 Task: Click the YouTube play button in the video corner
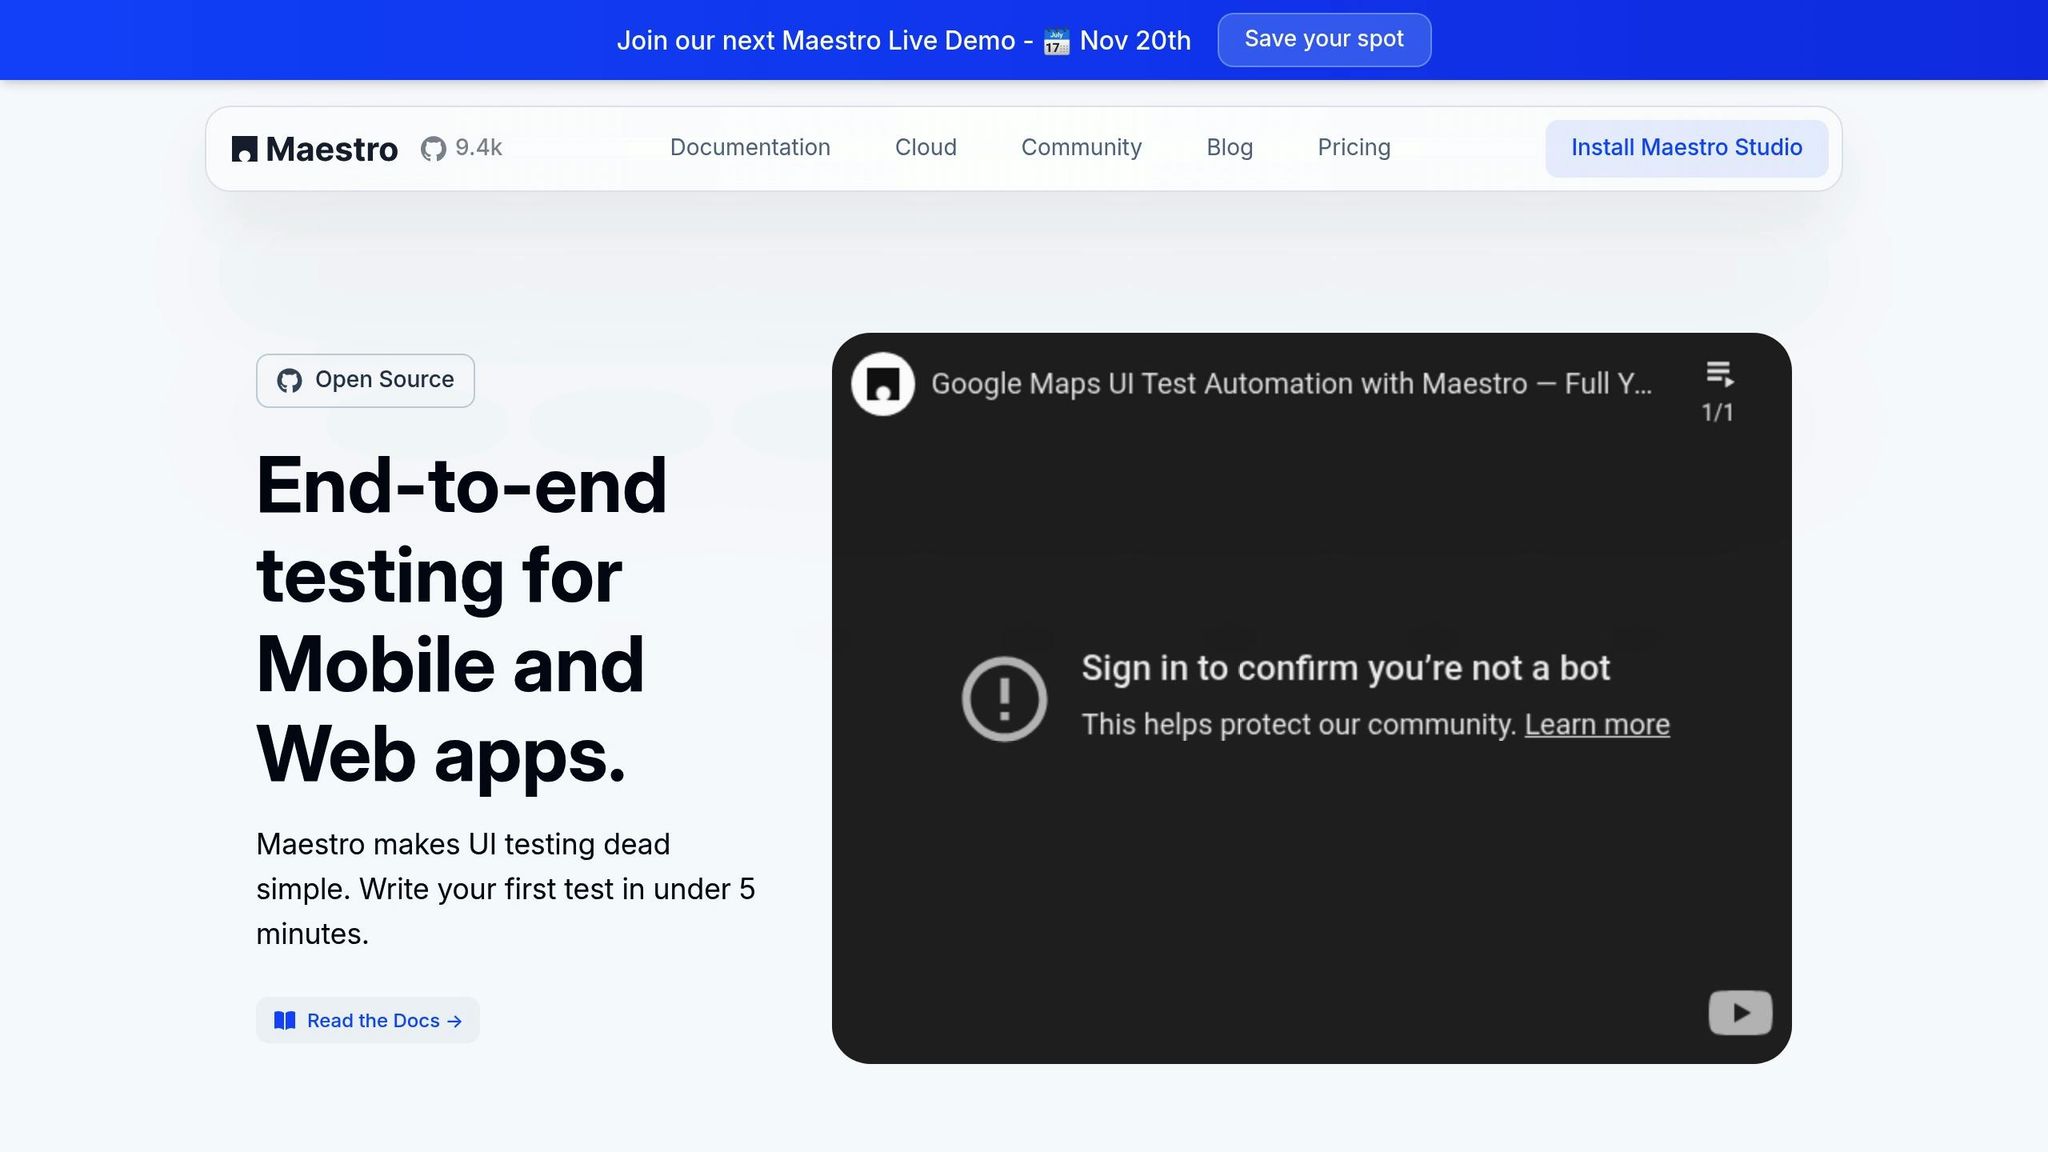1739,1012
